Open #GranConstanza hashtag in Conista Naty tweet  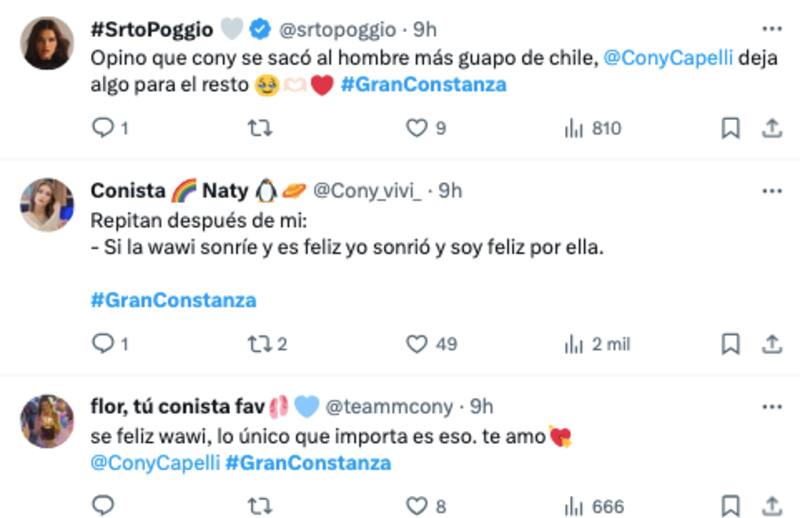click(173, 299)
